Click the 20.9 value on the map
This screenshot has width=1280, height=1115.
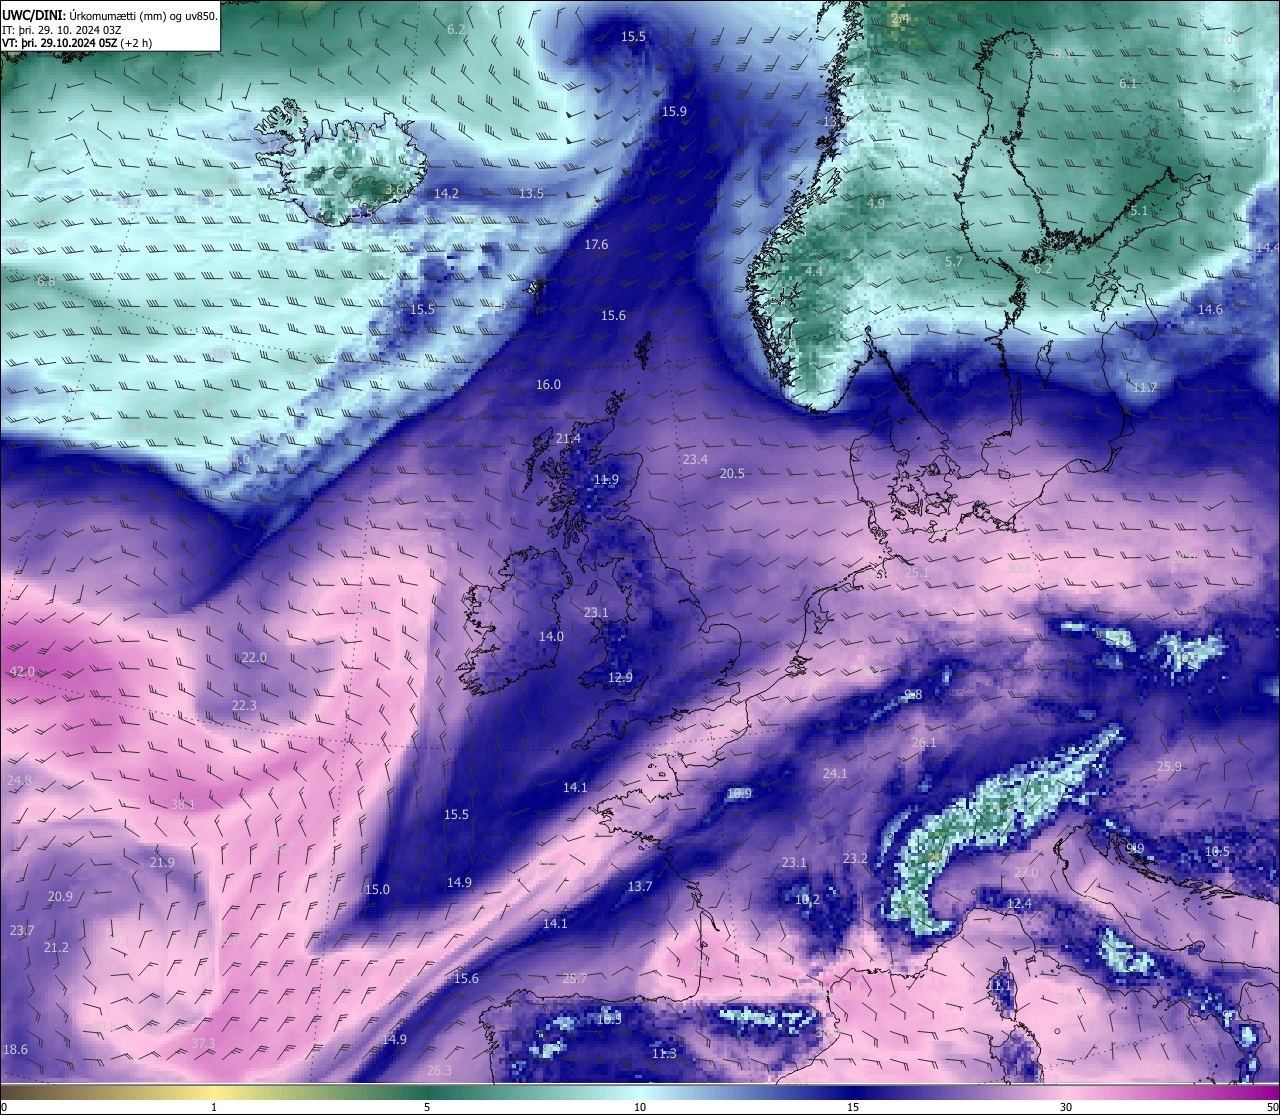[60, 896]
